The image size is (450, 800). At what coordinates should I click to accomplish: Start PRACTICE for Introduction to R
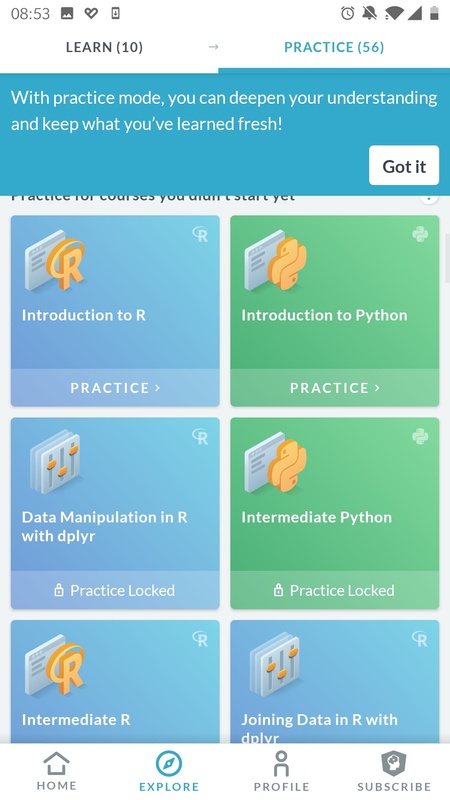tap(115, 388)
